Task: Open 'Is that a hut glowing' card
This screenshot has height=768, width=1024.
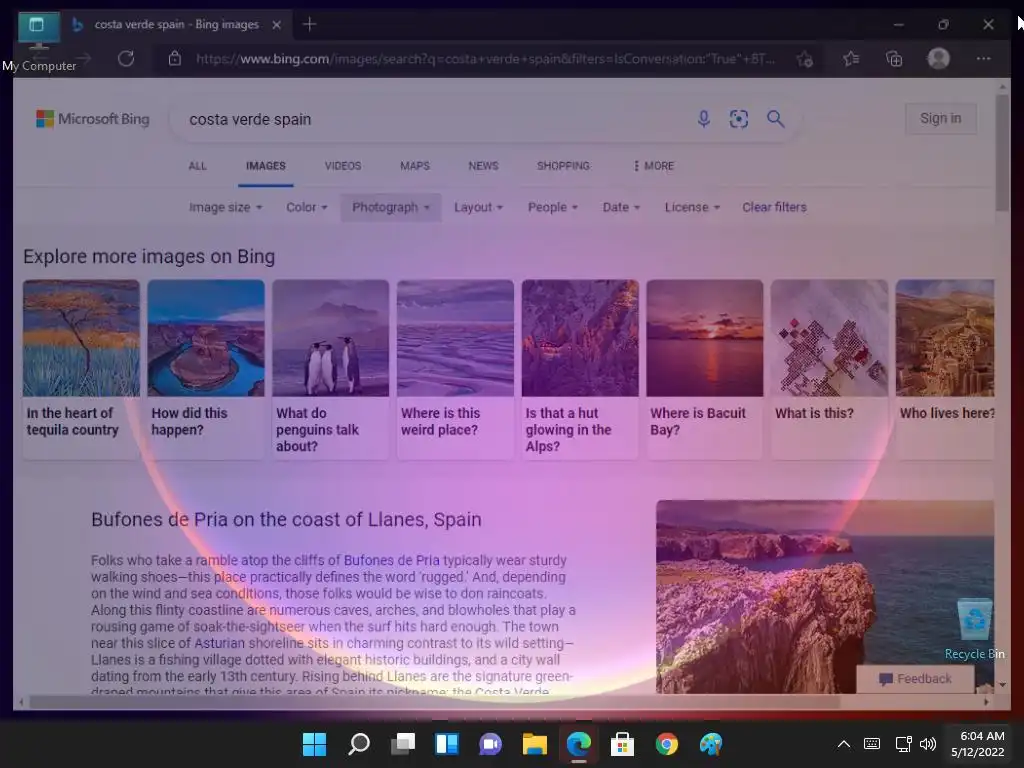Action: point(580,369)
